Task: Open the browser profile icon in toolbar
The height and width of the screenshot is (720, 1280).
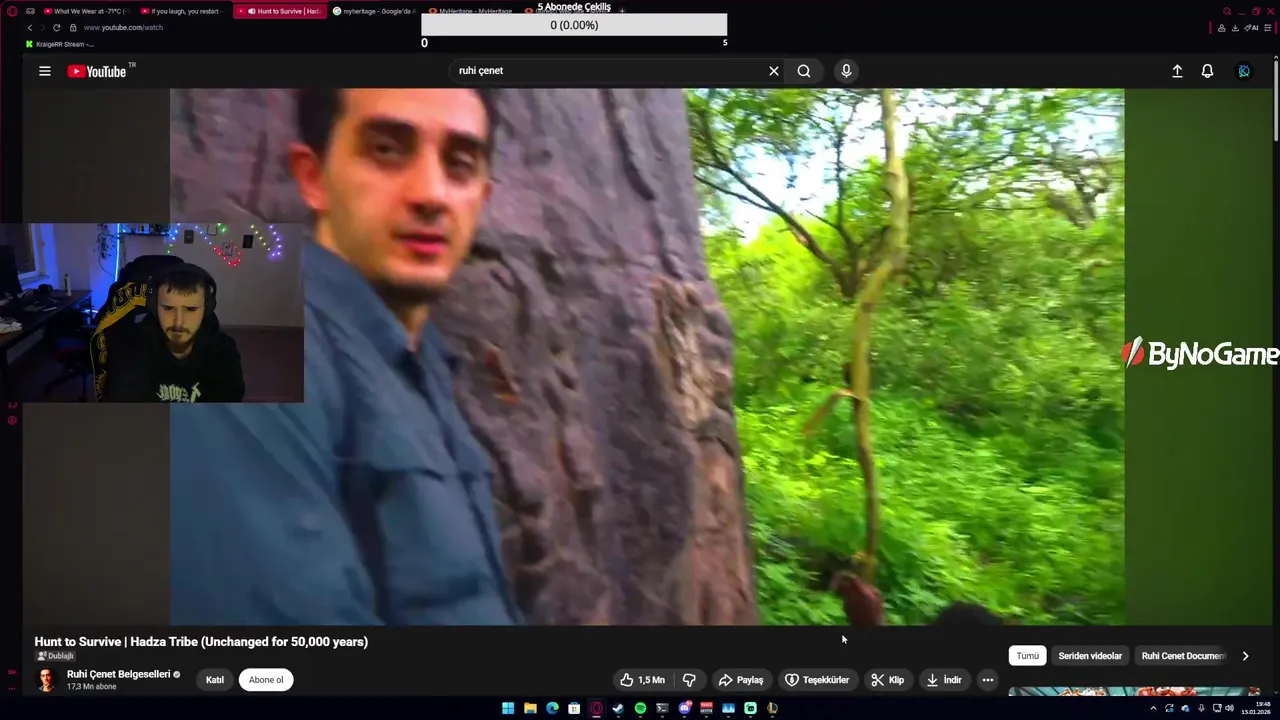Action: pos(1221,28)
